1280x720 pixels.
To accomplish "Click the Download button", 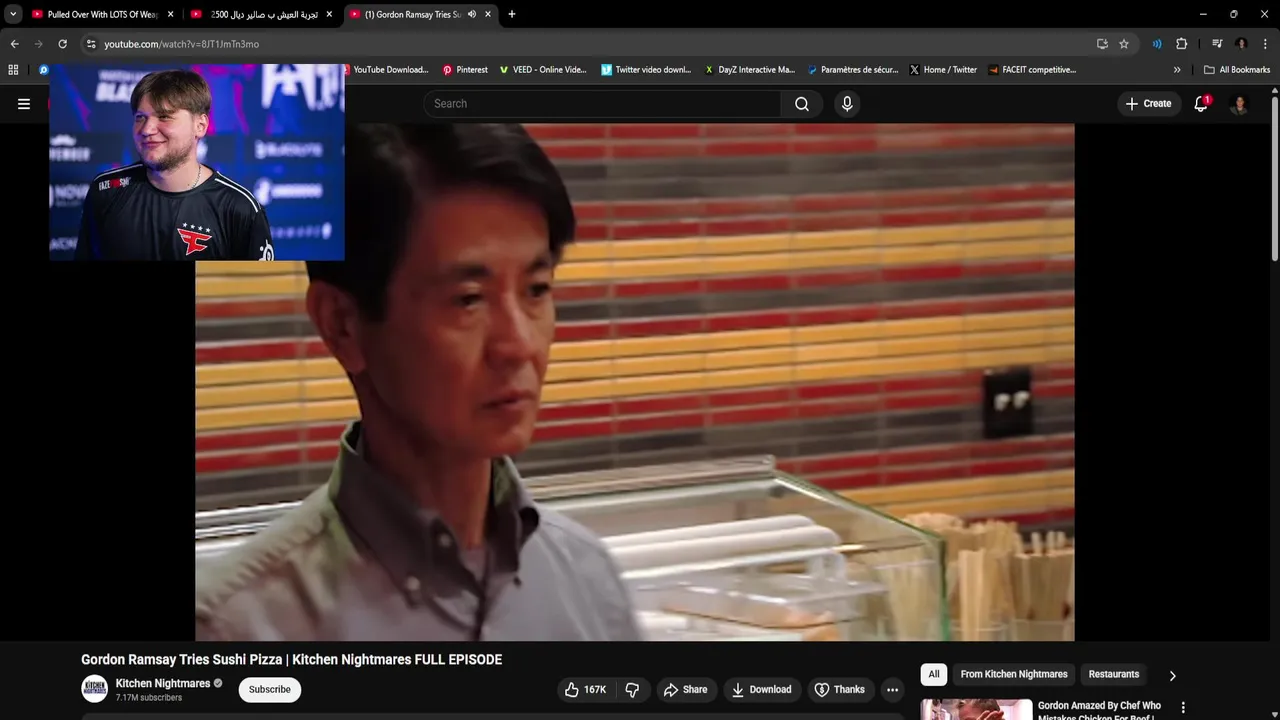I will click(x=761, y=690).
